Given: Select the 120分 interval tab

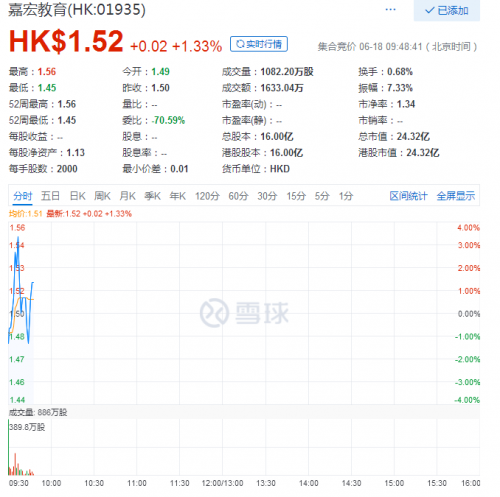Looking at the screenshot, I should pos(207,196).
